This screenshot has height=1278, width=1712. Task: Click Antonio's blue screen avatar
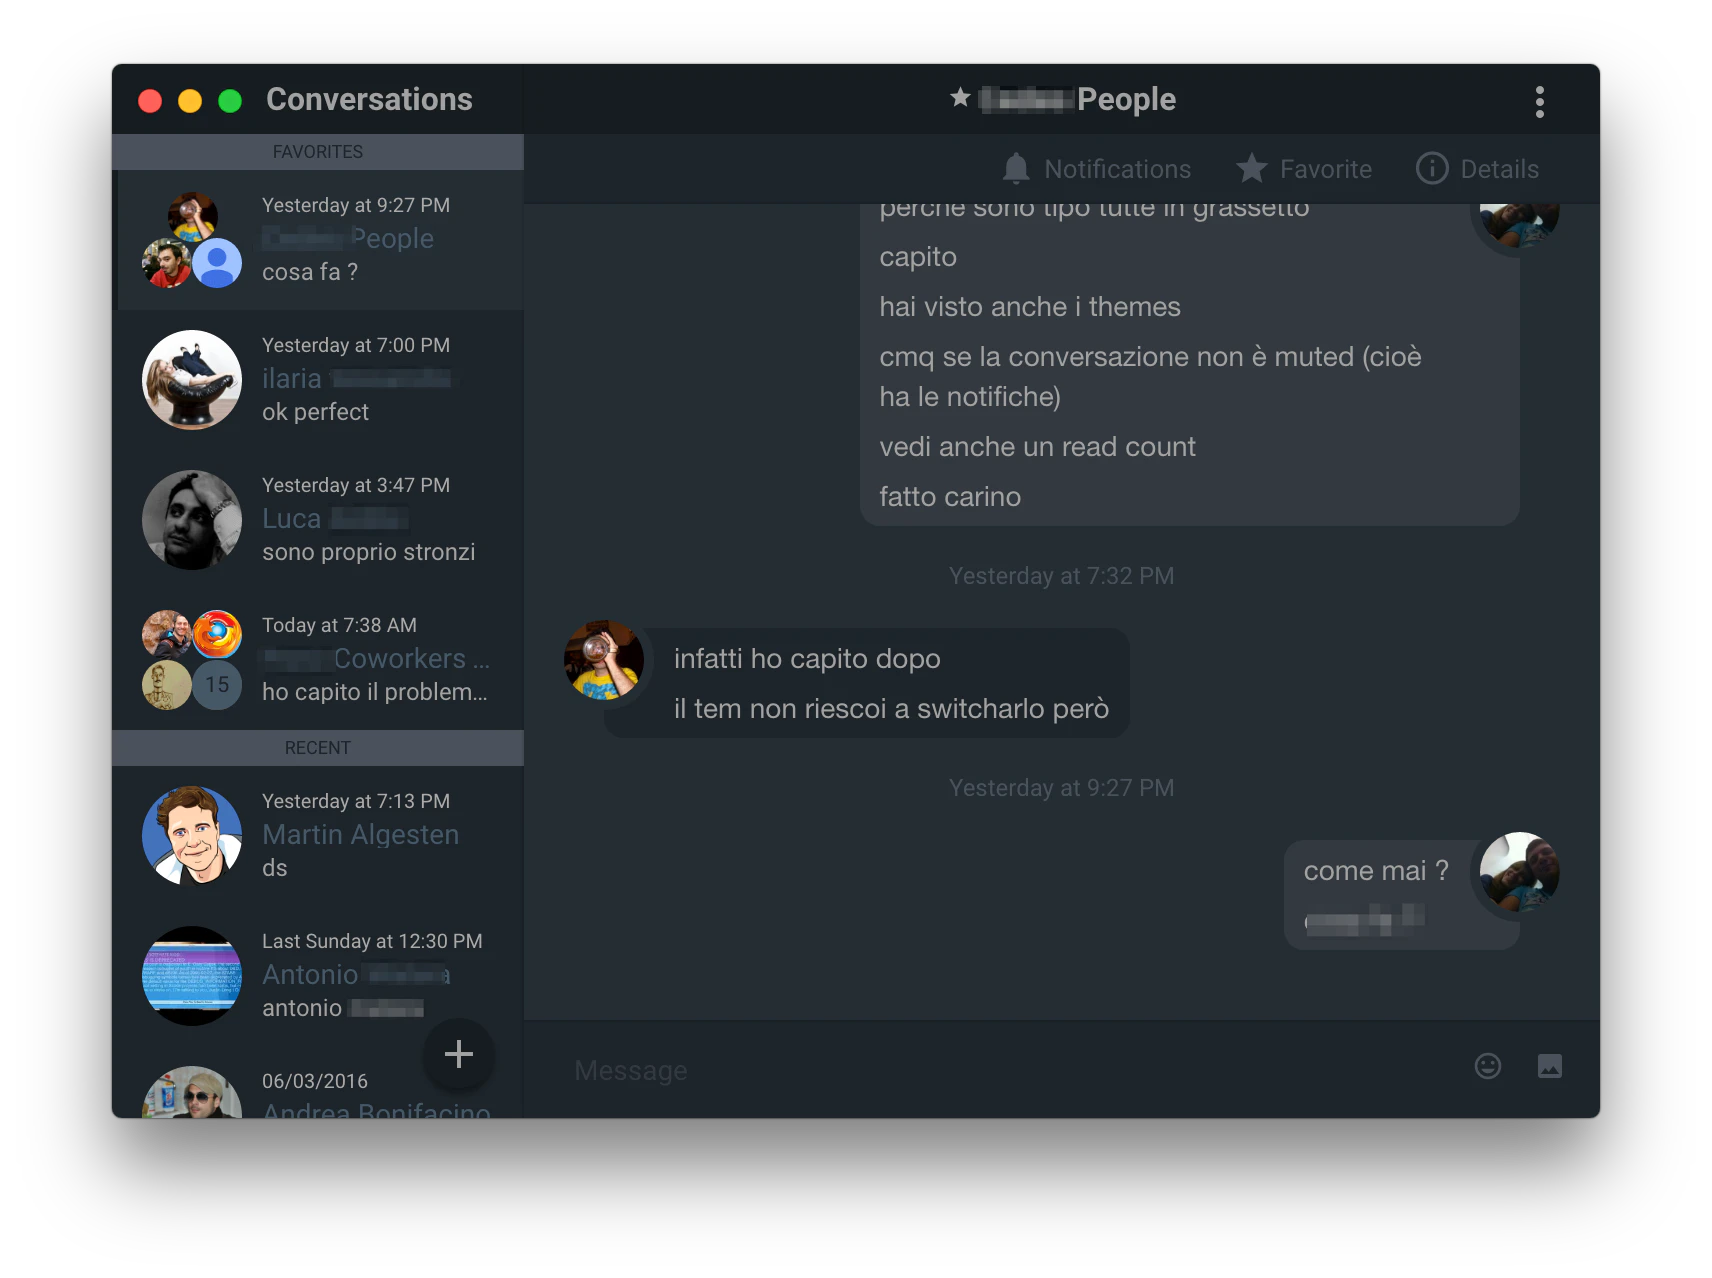click(192, 976)
